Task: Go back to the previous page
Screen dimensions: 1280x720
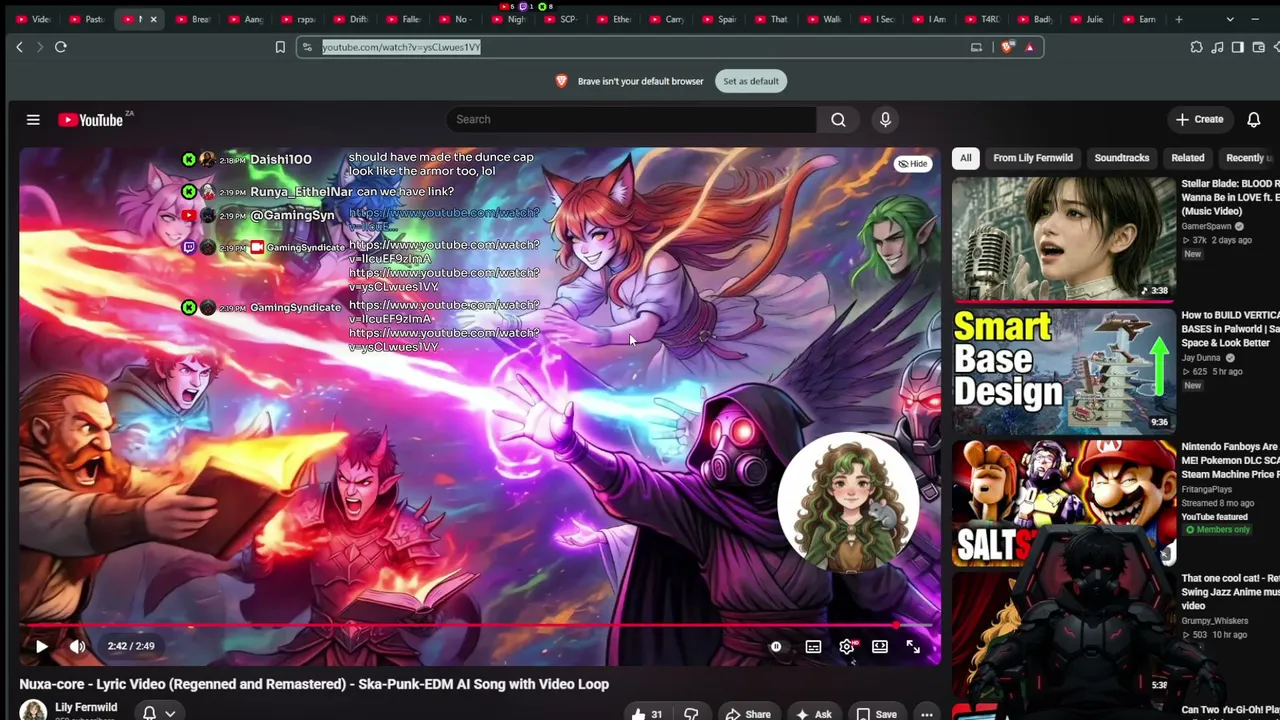Action: tap(19, 47)
